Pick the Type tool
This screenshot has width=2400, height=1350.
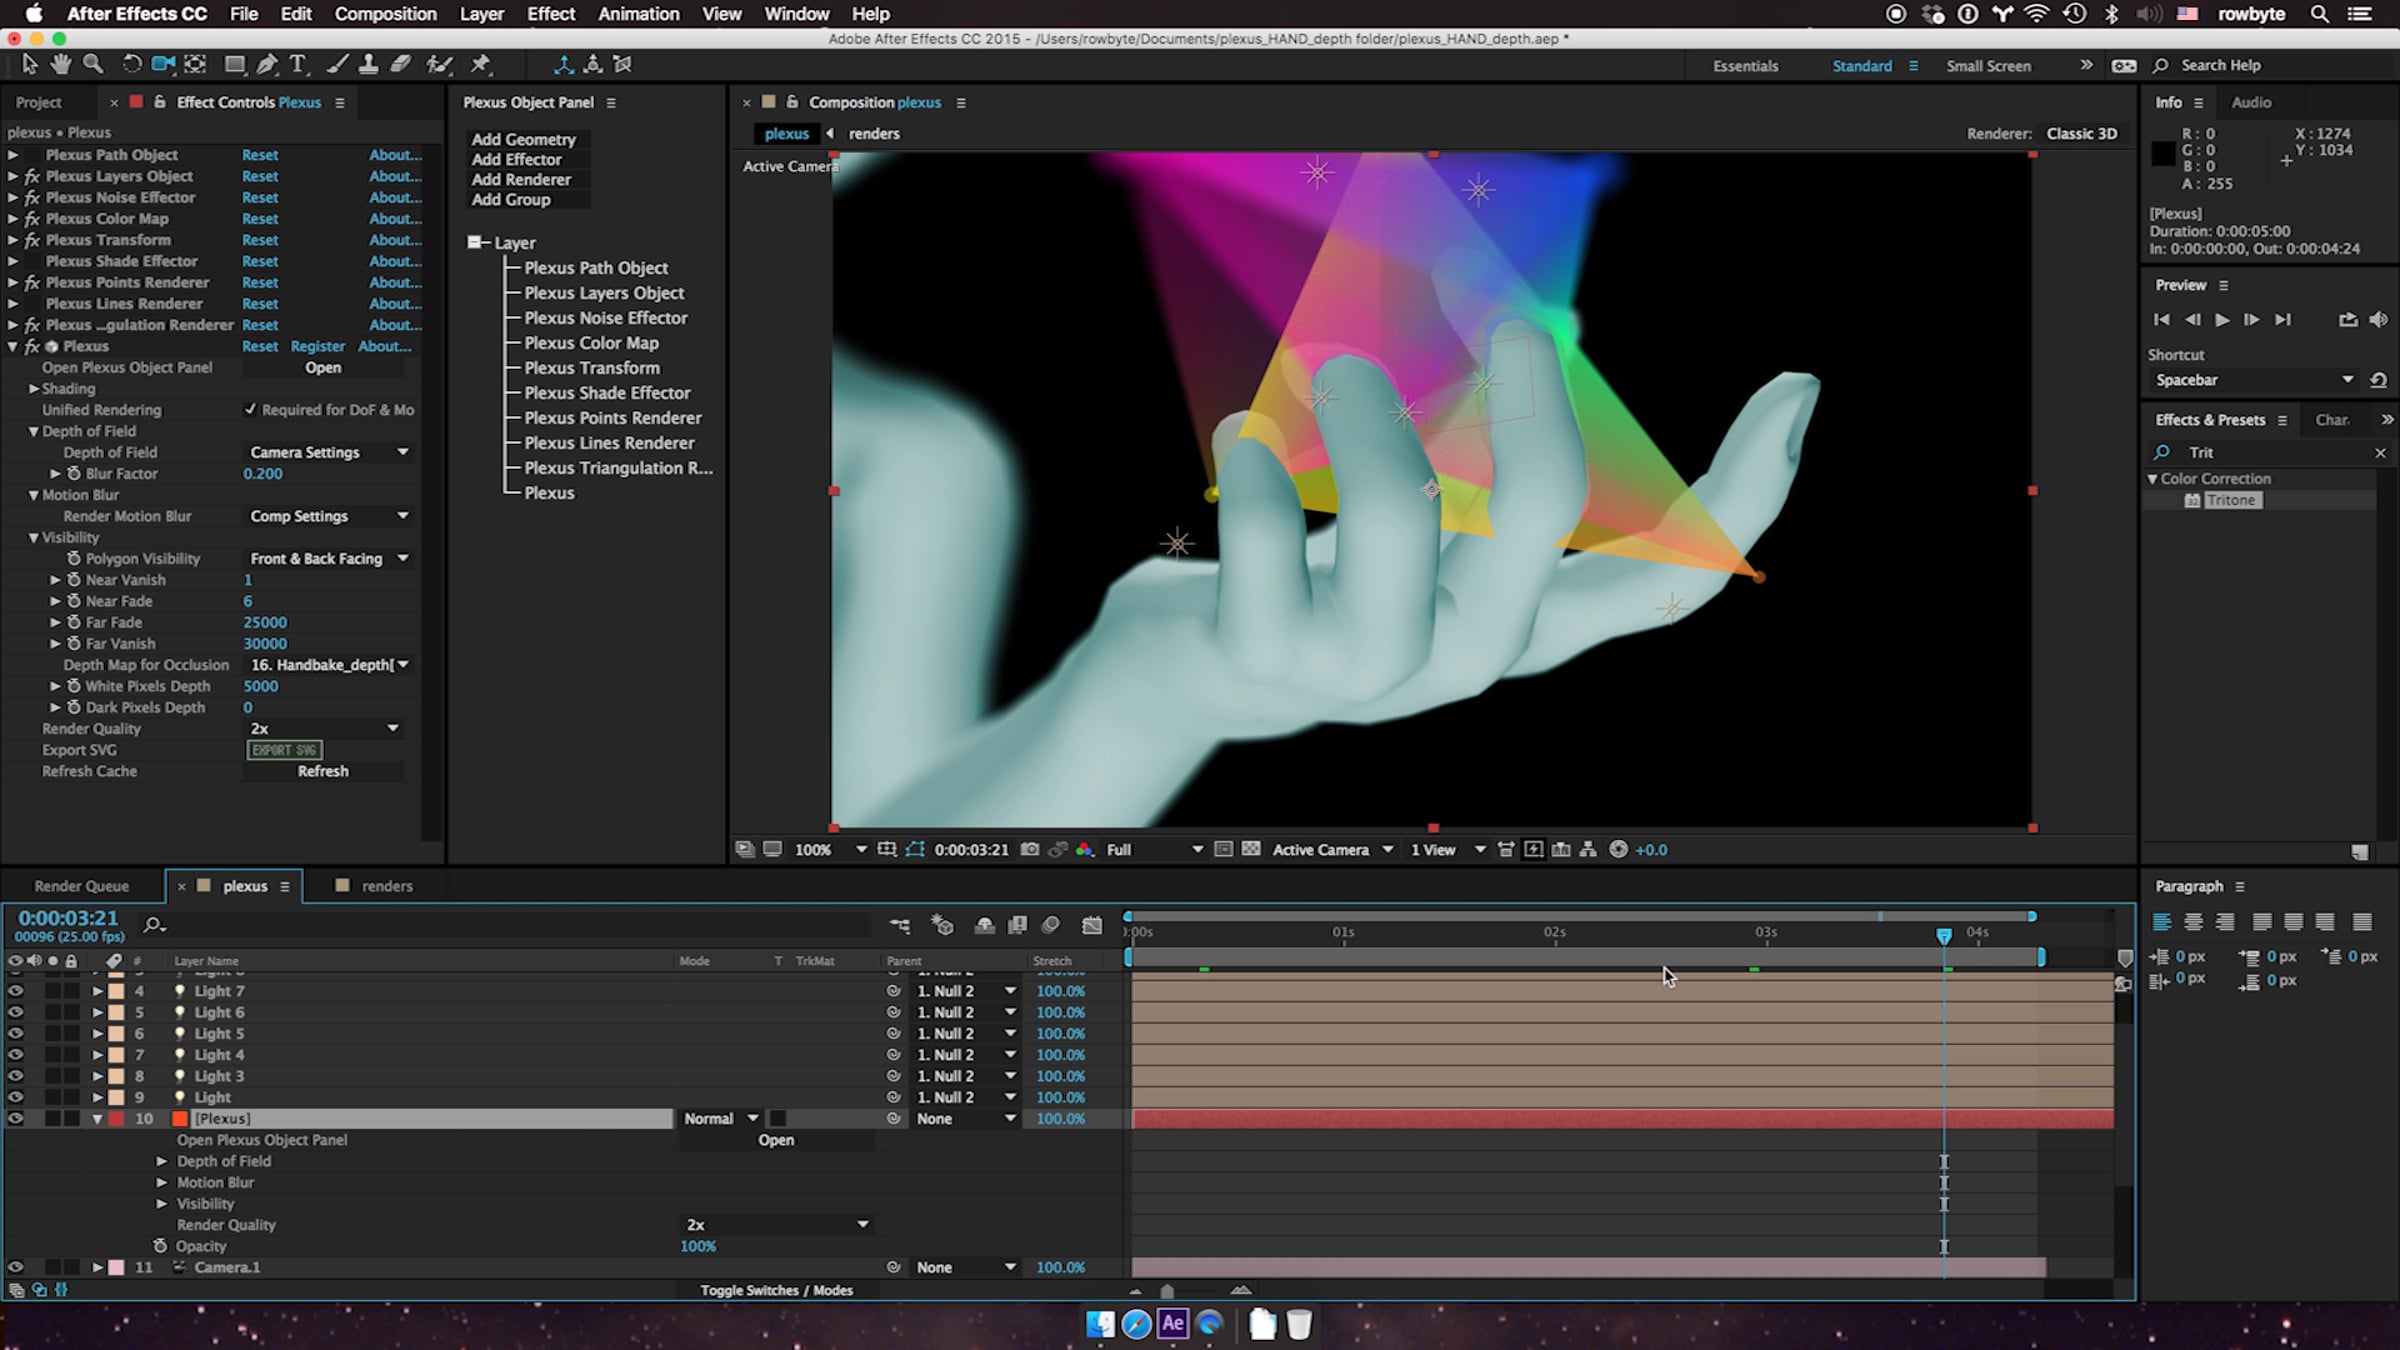click(297, 64)
